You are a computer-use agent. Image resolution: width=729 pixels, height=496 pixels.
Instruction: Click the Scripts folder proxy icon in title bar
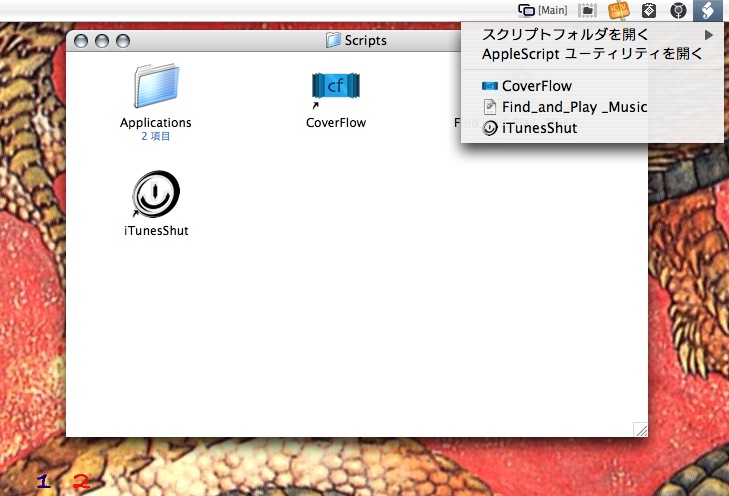333,40
